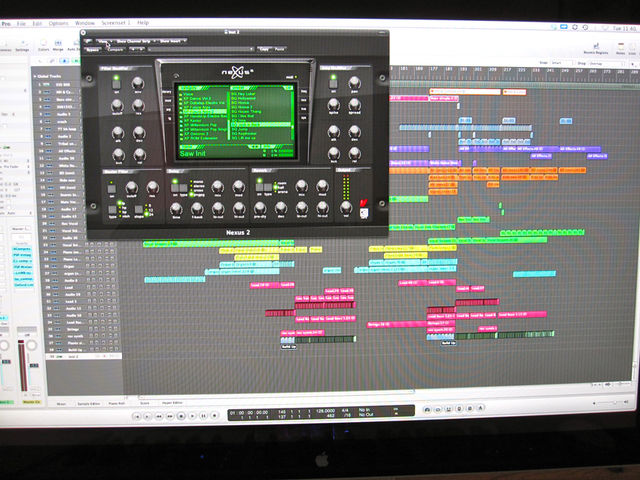Click the transport stop button
The width and height of the screenshot is (640, 480).
(182, 416)
